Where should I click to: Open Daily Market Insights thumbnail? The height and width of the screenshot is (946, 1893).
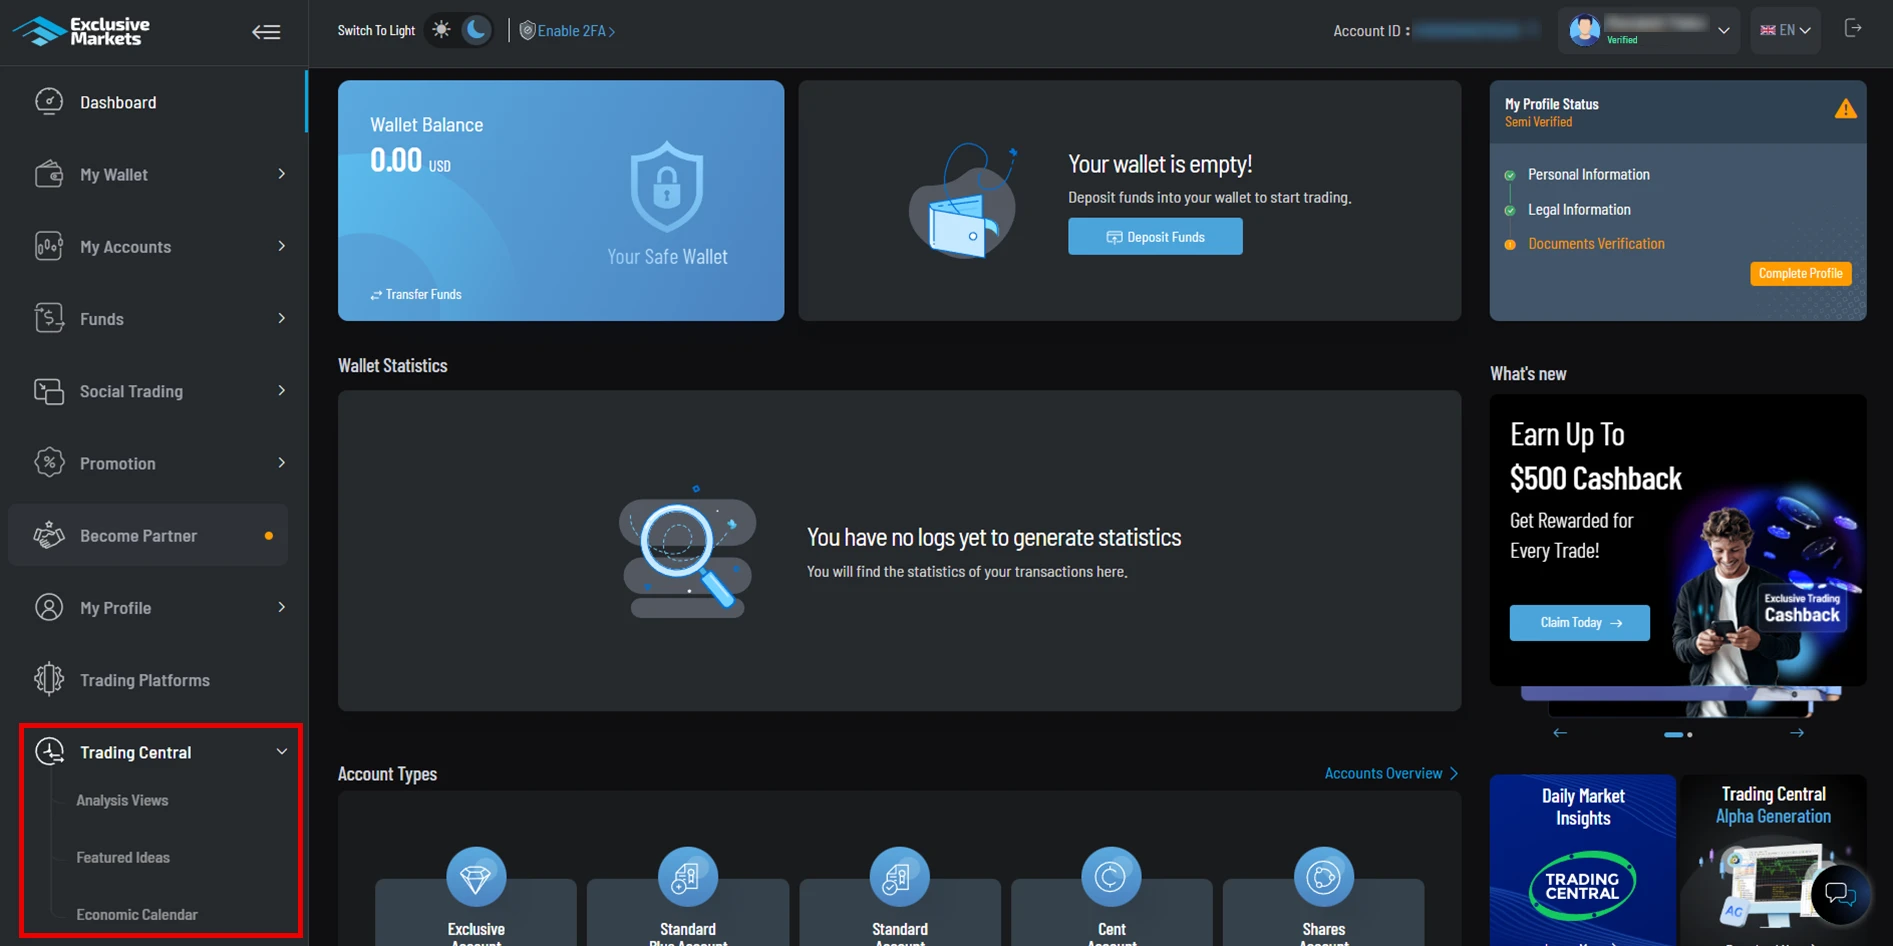pyautogui.click(x=1582, y=860)
